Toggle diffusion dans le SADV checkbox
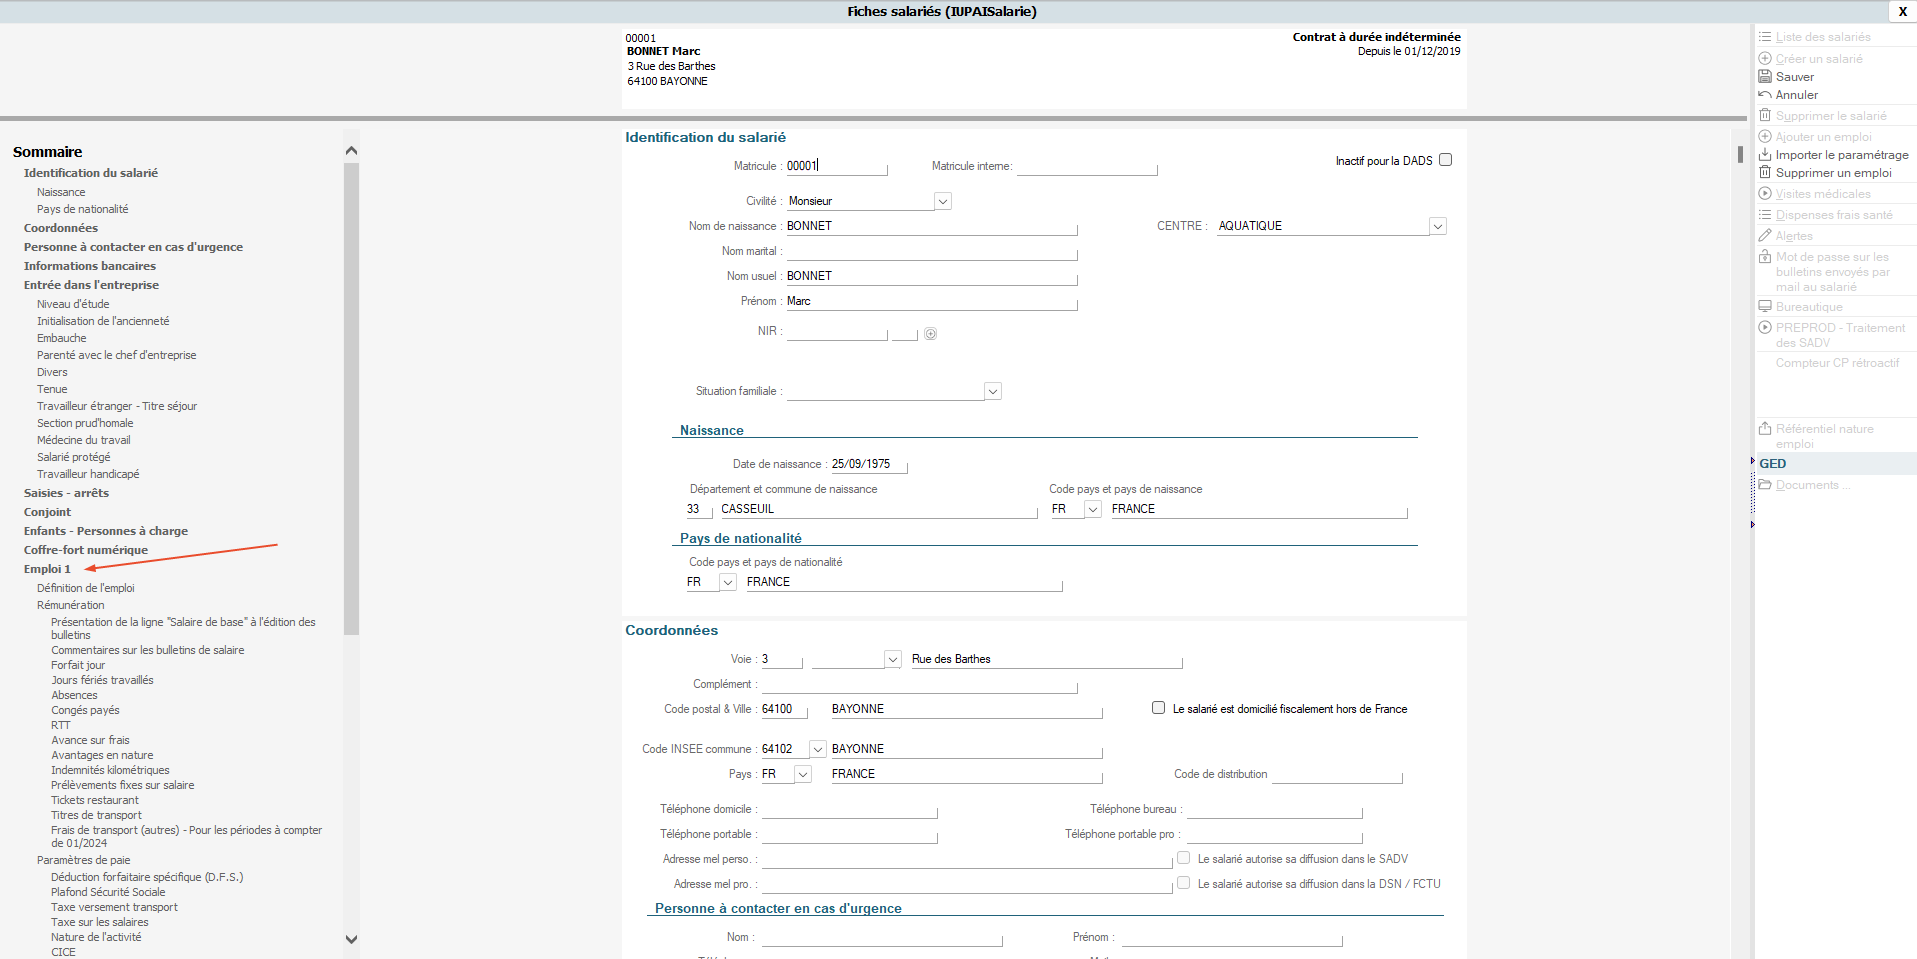Viewport: 1917px width, 959px height. pos(1184,858)
